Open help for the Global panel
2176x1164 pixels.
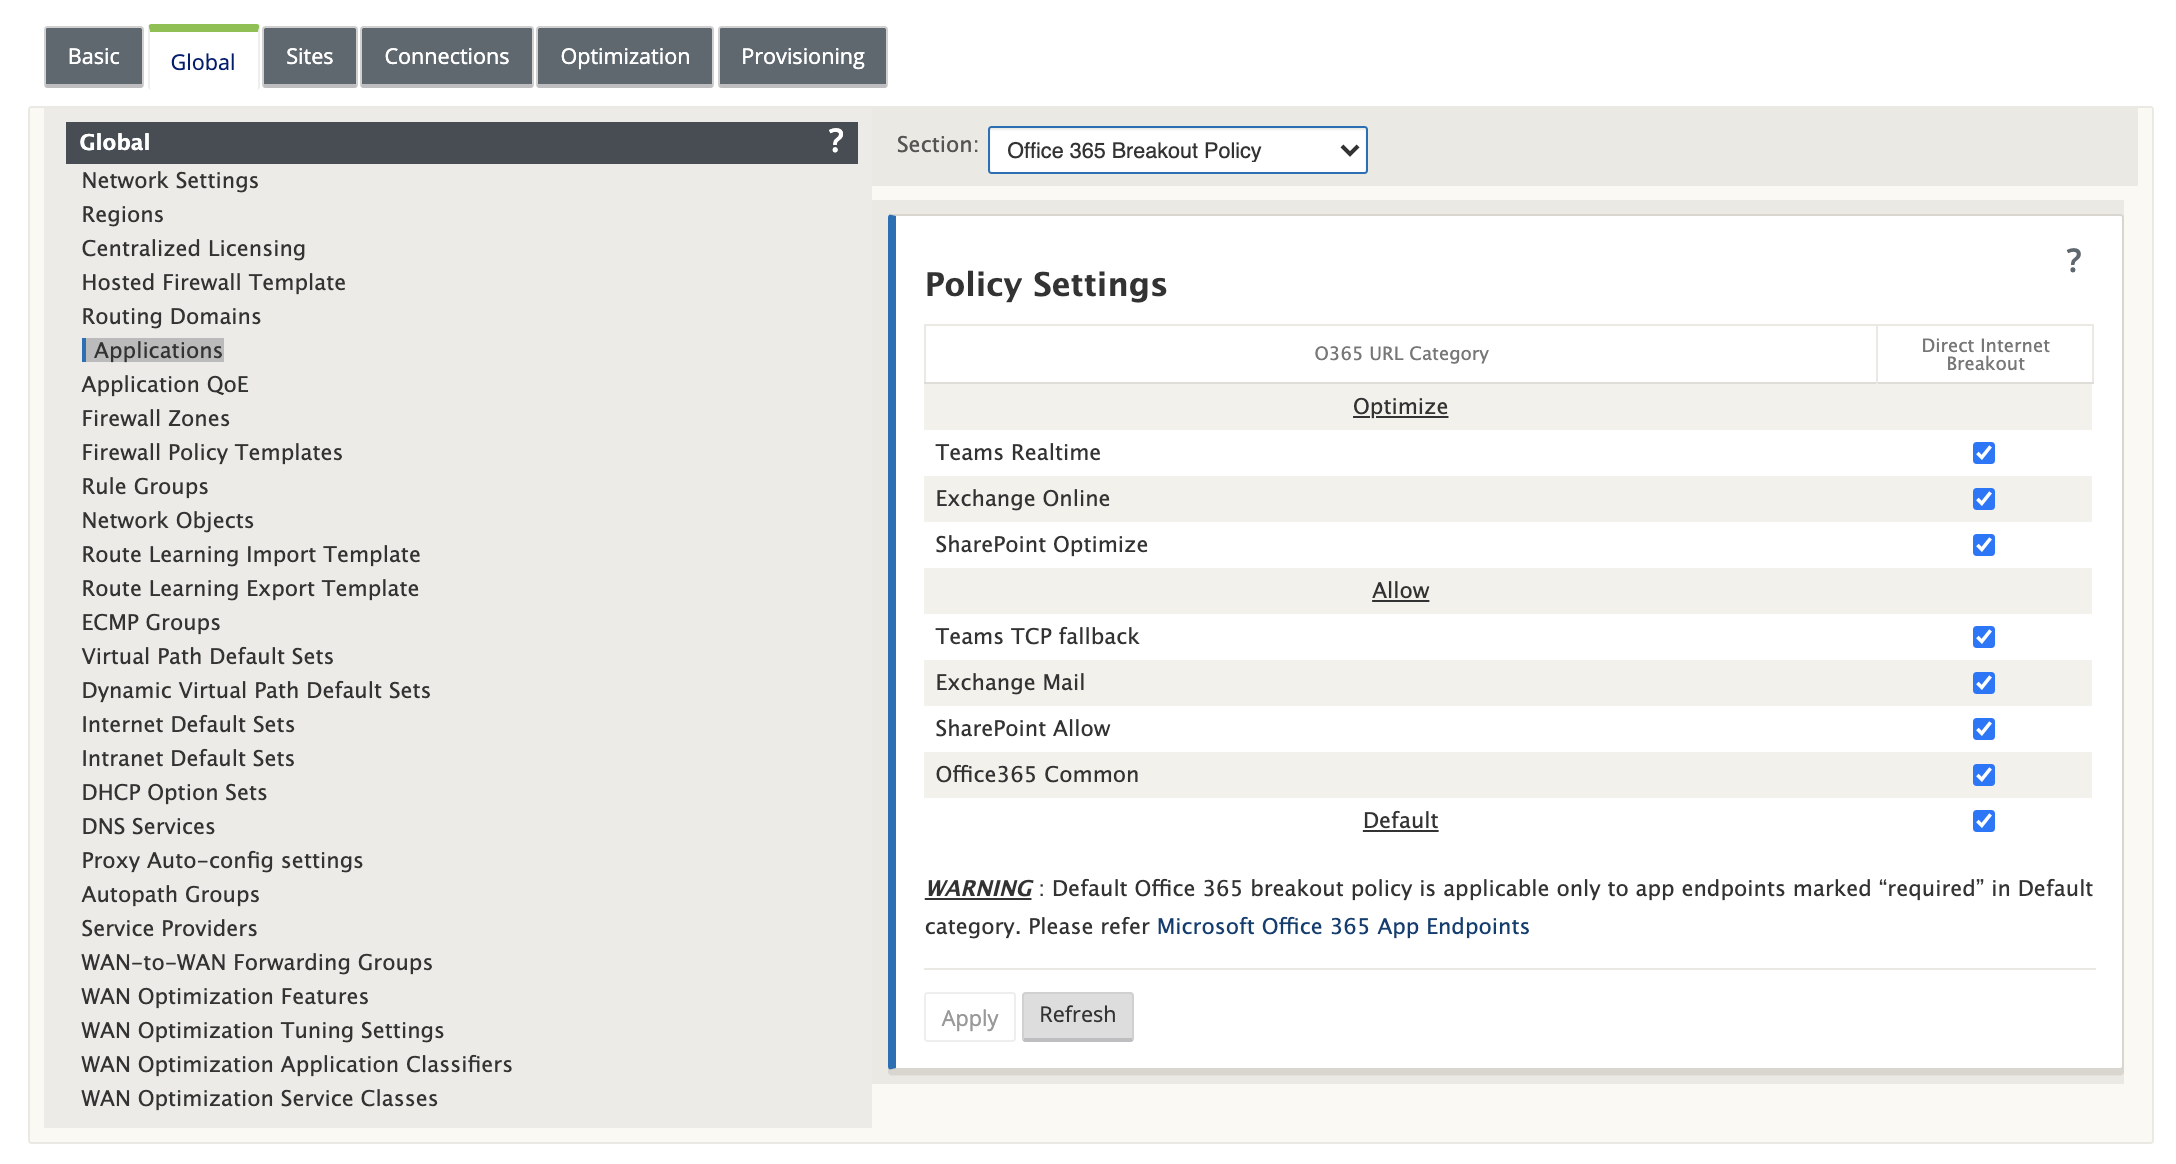(836, 141)
